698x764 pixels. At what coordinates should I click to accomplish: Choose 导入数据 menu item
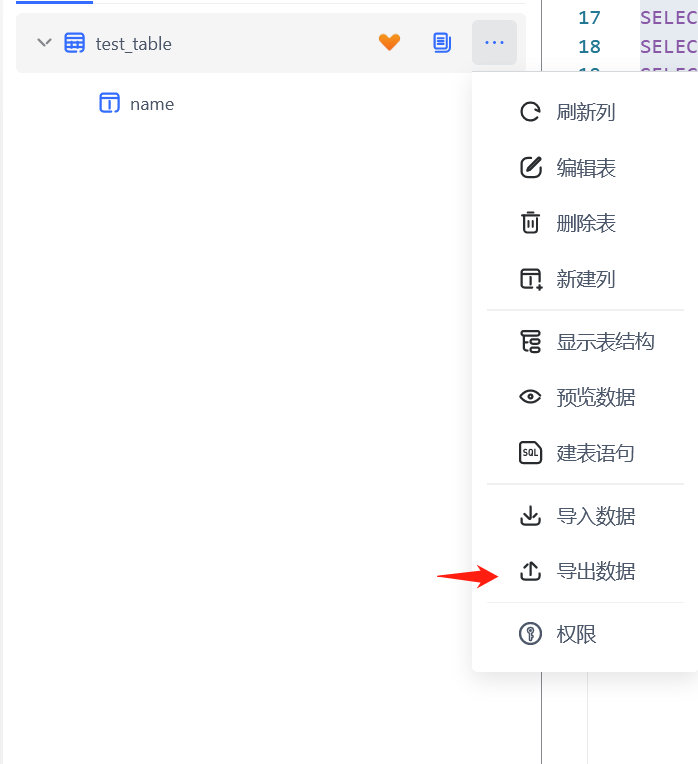tap(585, 516)
